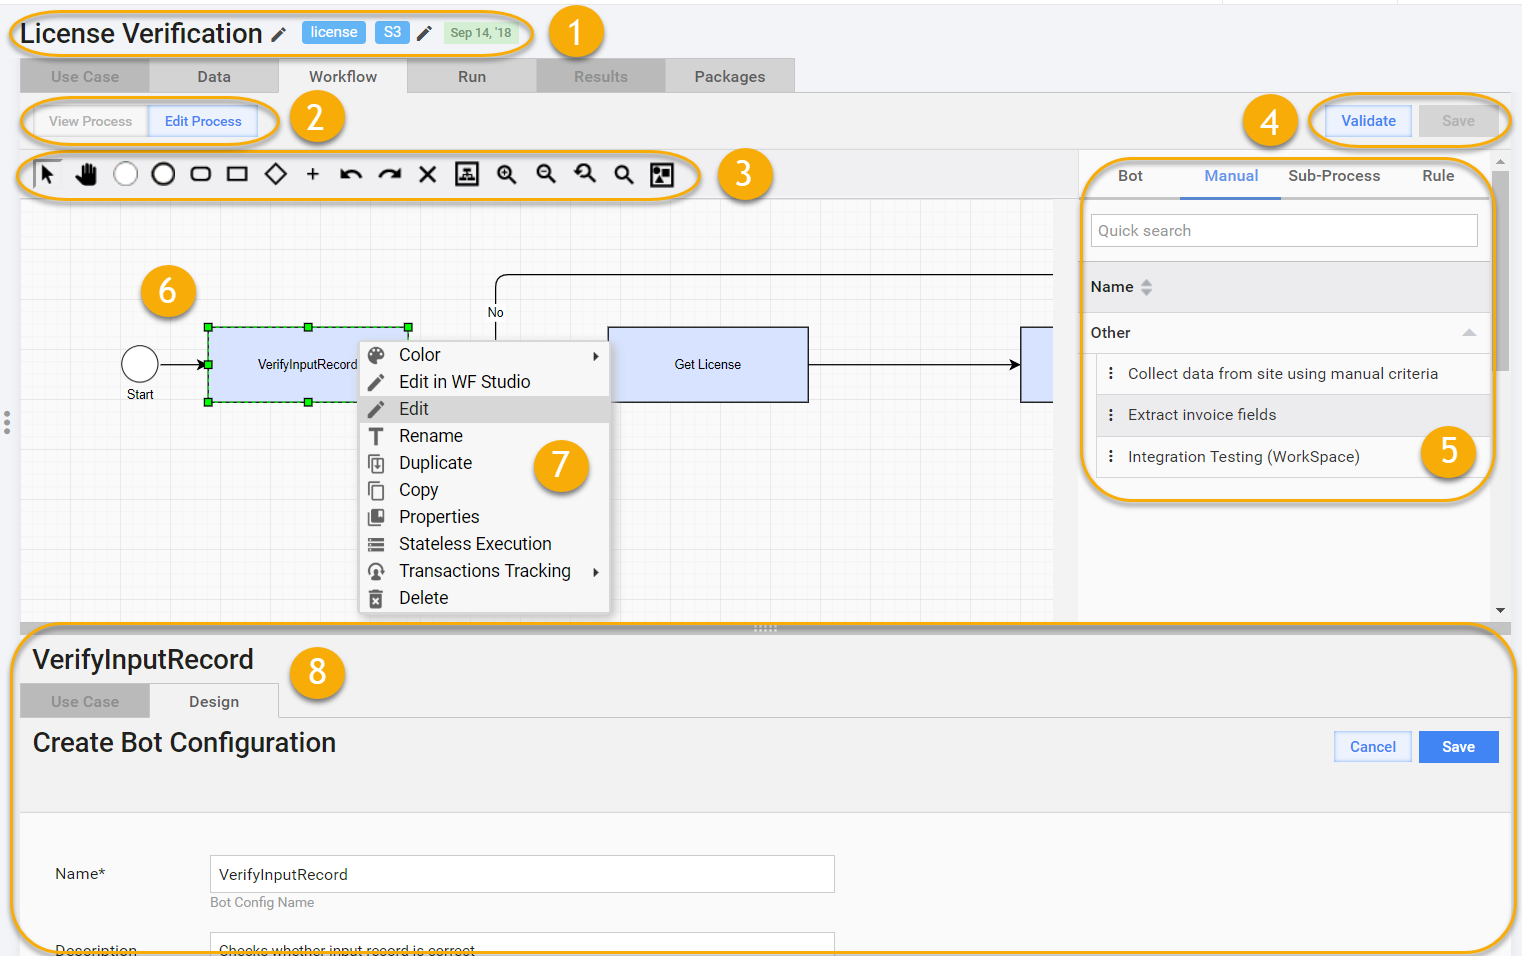Click the plus icon in the toolbar
1522x956 pixels.
click(x=313, y=174)
